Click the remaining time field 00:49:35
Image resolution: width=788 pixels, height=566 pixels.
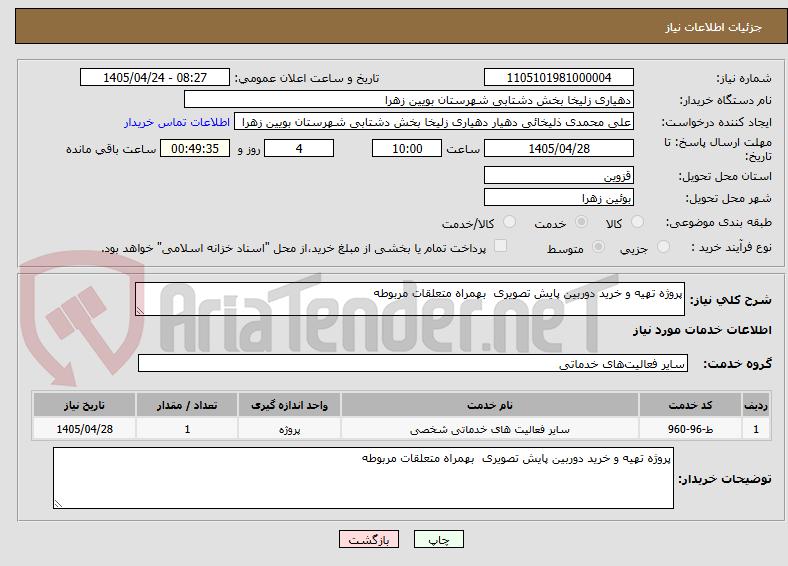[195, 148]
